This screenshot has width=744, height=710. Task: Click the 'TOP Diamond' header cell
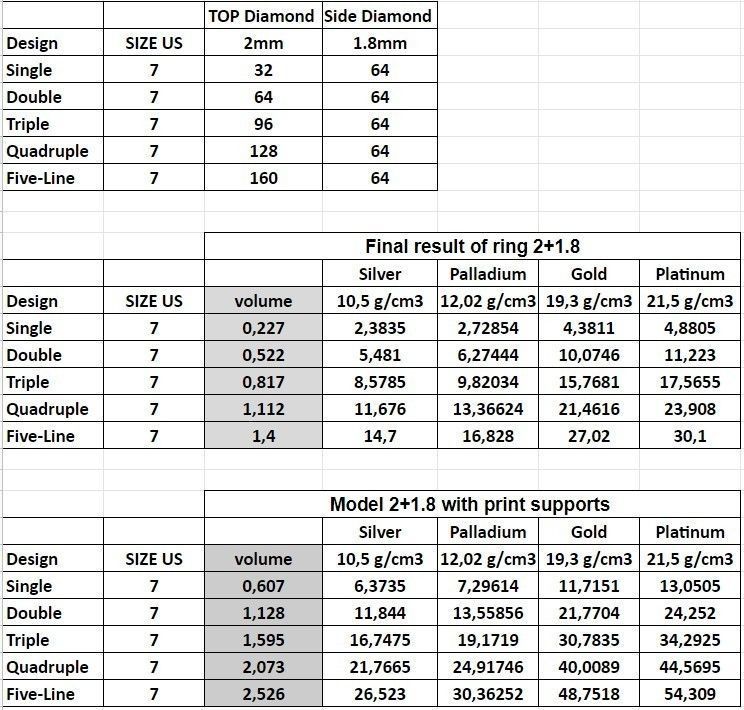point(263,16)
